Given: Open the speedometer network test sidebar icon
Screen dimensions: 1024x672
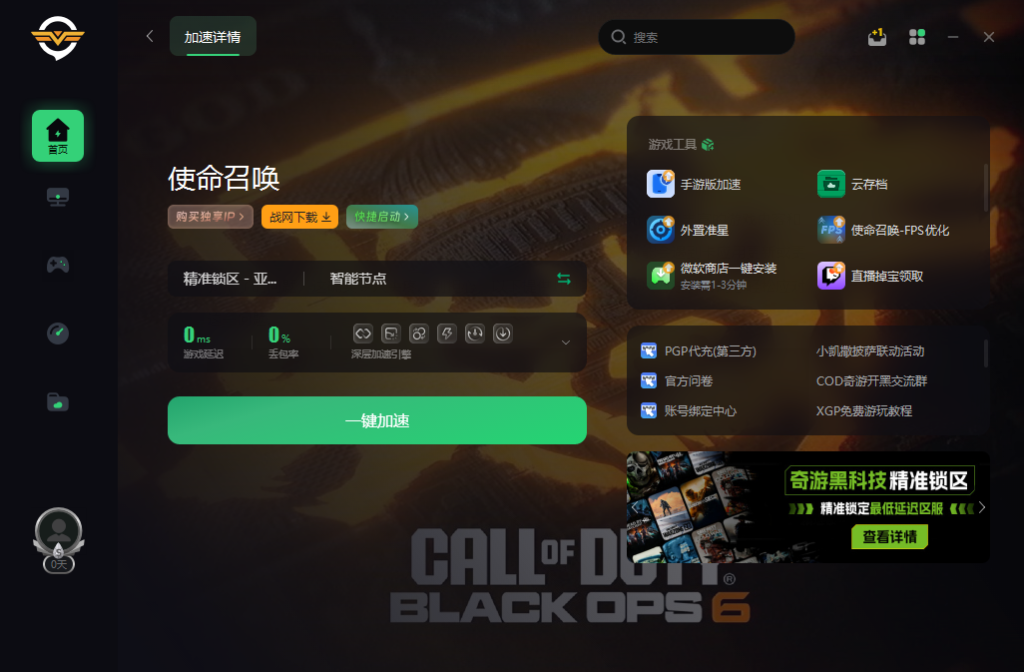Looking at the screenshot, I should pos(57,333).
